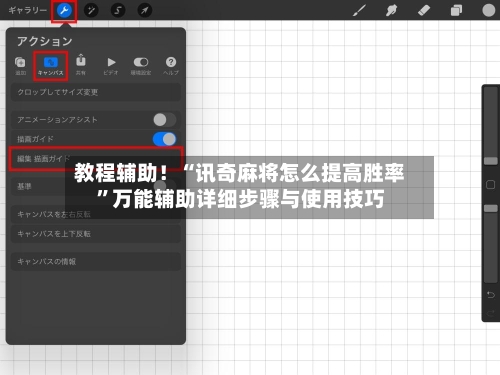Click the redo arrow in sidebar
The height and width of the screenshot is (375, 500).
click(x=491, y=313)
